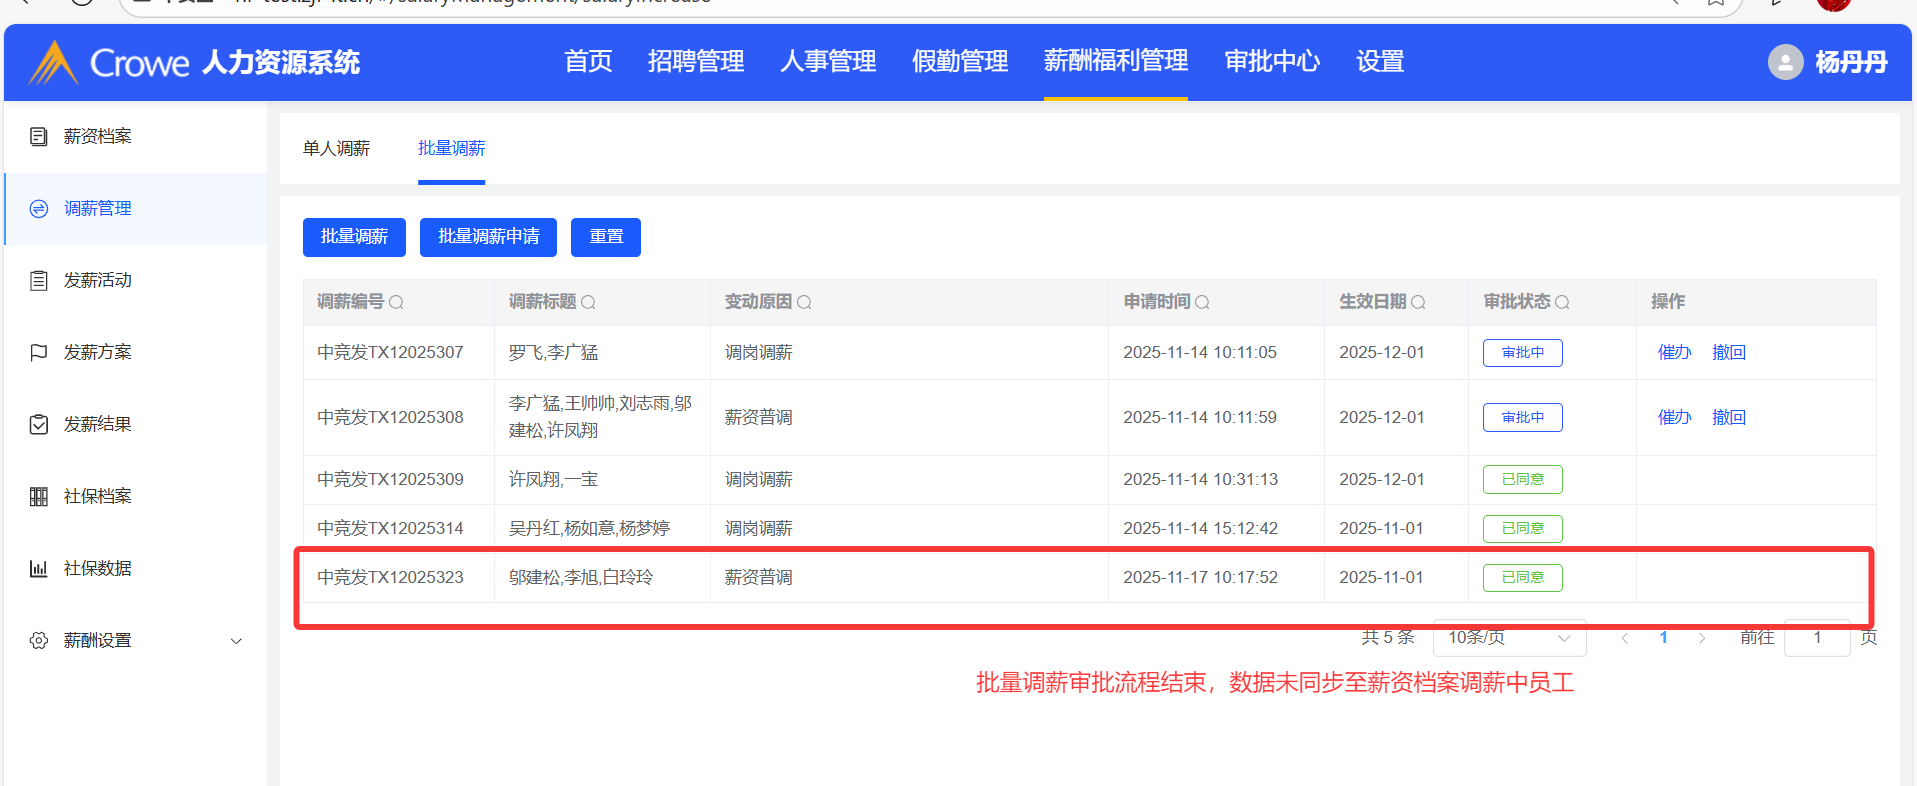Click the 社保档案 sidebar icon

pos(39,497)
